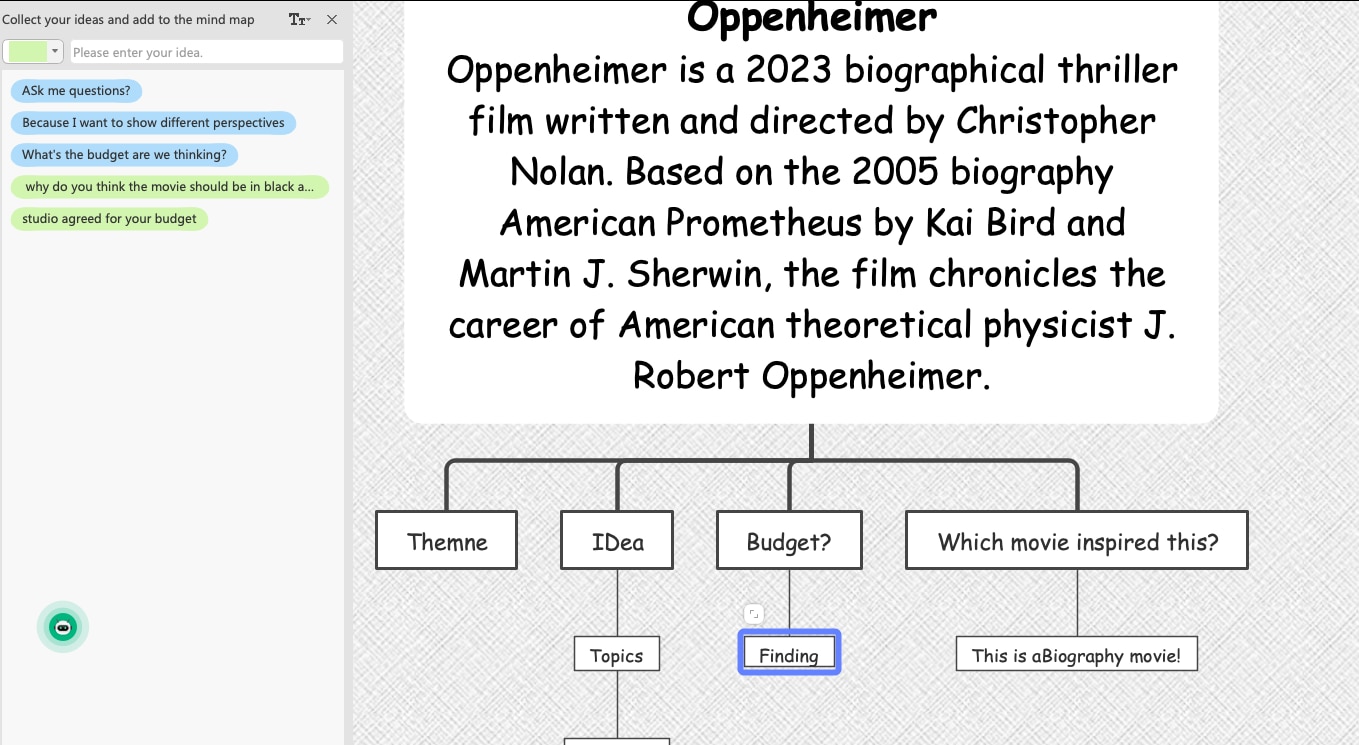Click the highlighted Finding subtopic node

789,655
